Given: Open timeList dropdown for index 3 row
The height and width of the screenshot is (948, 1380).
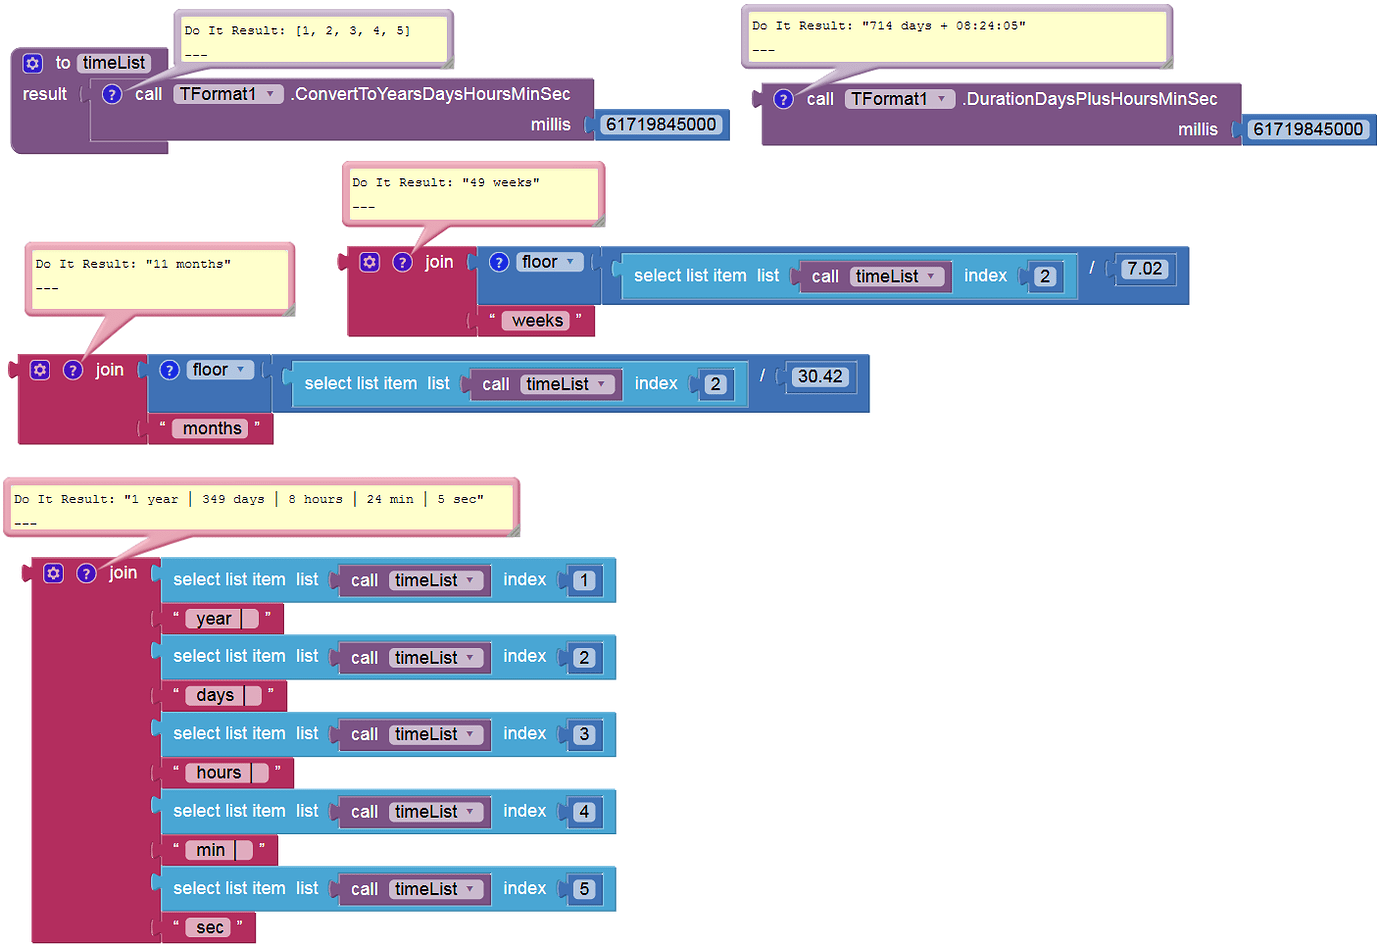Looking at the screenshot, I should tap(436, 735).
